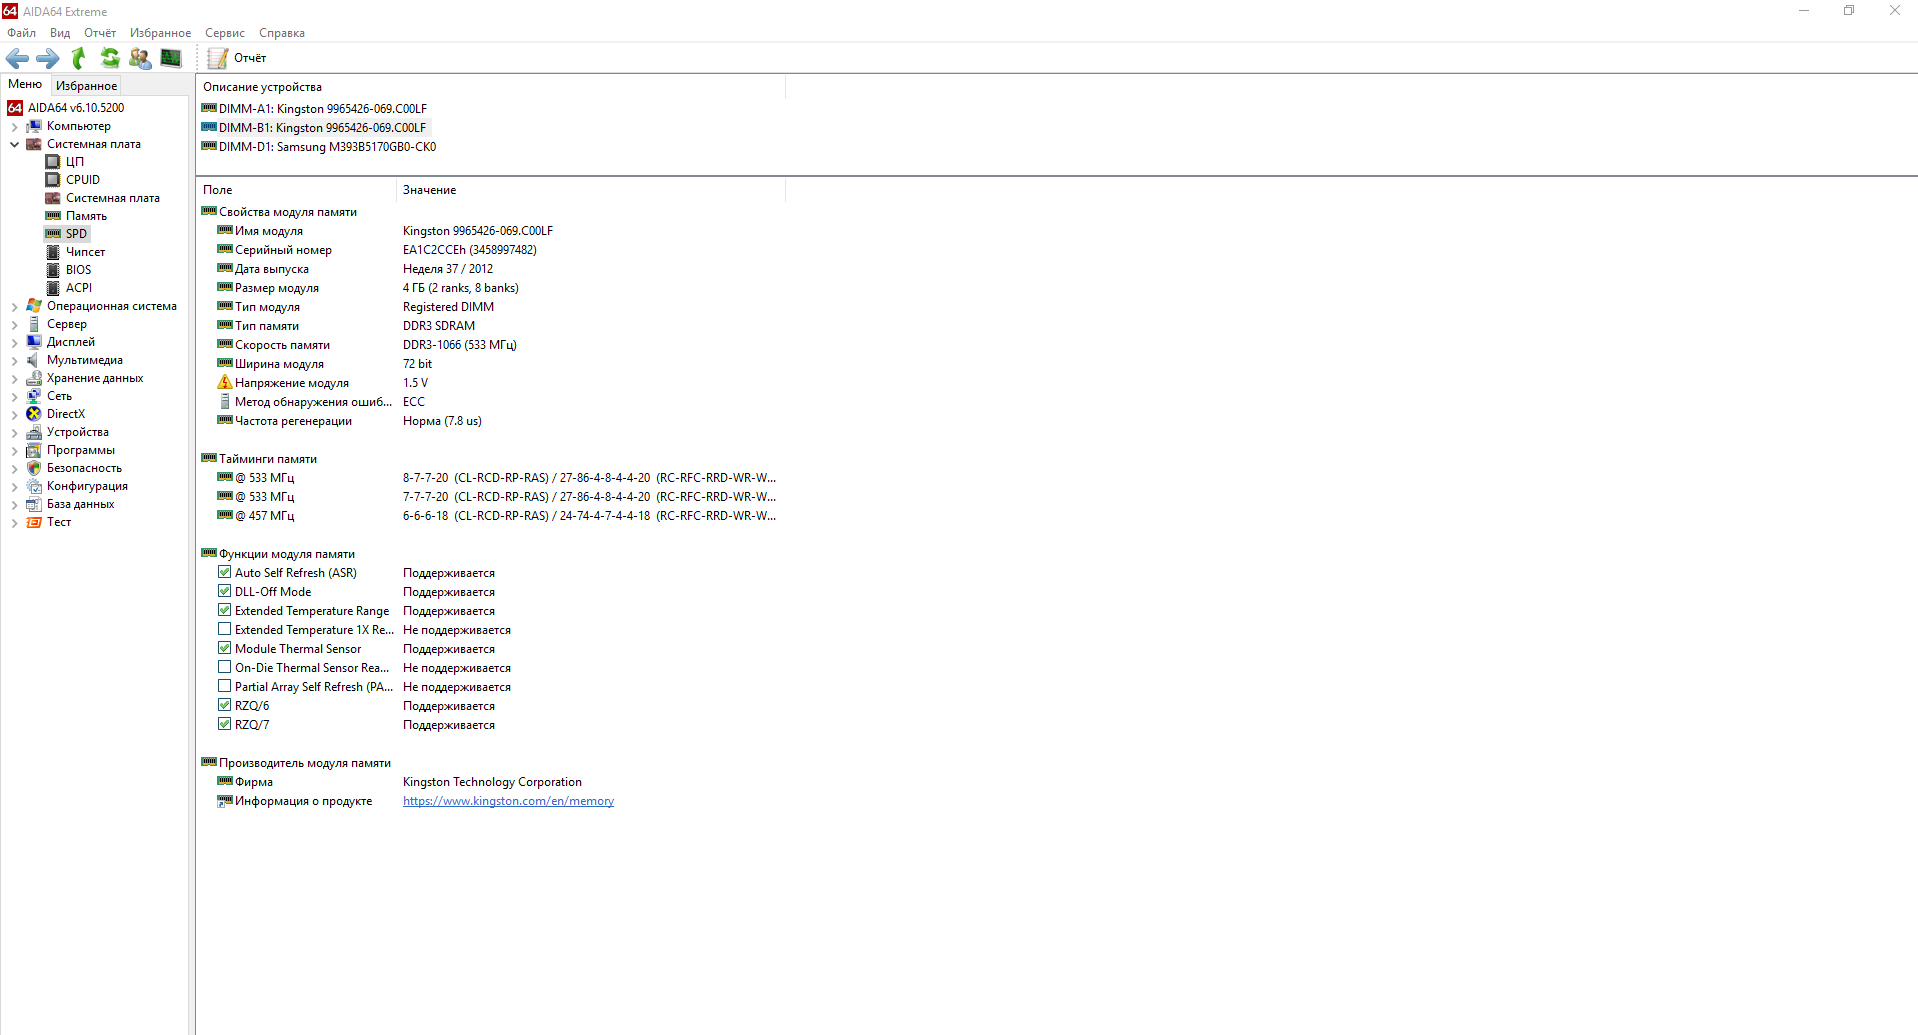Open the Файл menu
The height and width of the screenshot is (1035, 1918).
pyautogui.click(x=21, y=33)
